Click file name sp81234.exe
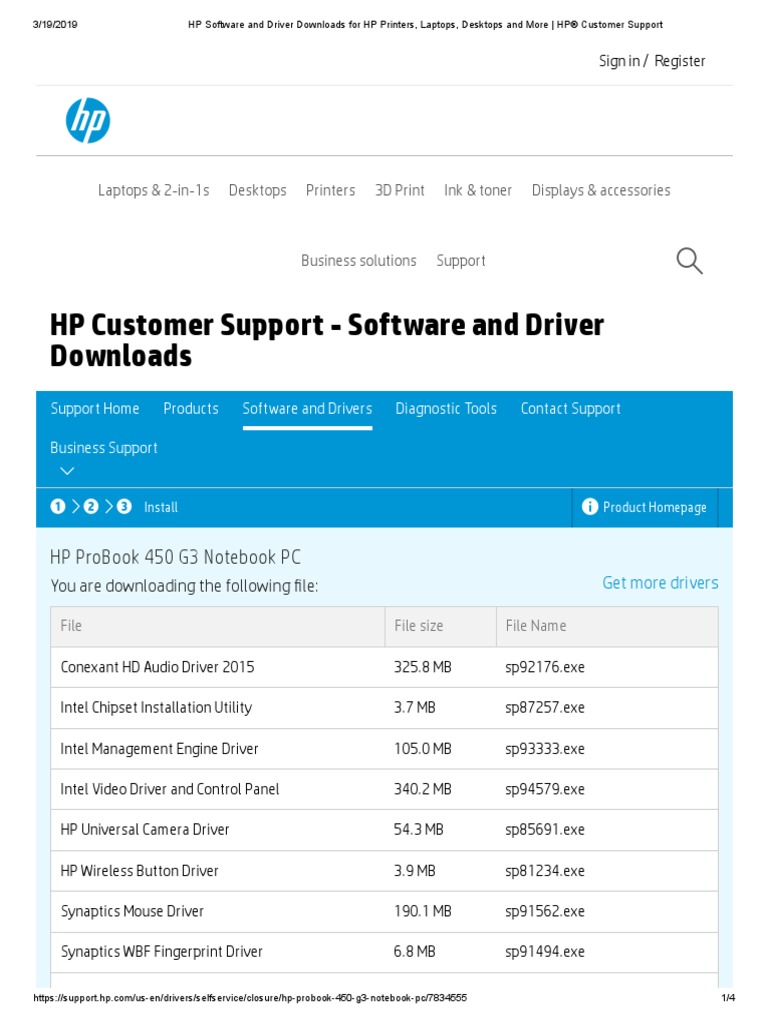 tap(545, 871)
